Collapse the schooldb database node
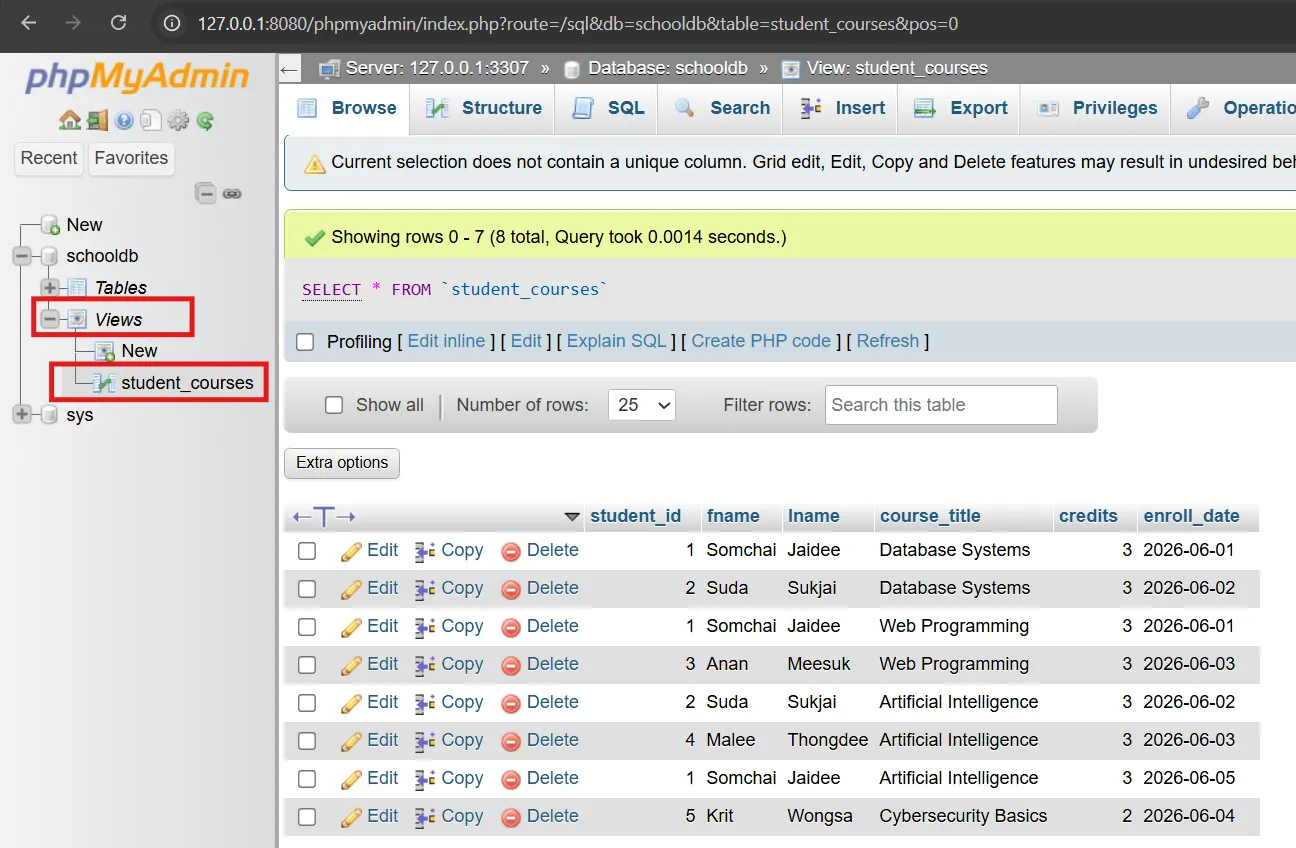The image size is (1296, 848). click(x=22, y=256)
